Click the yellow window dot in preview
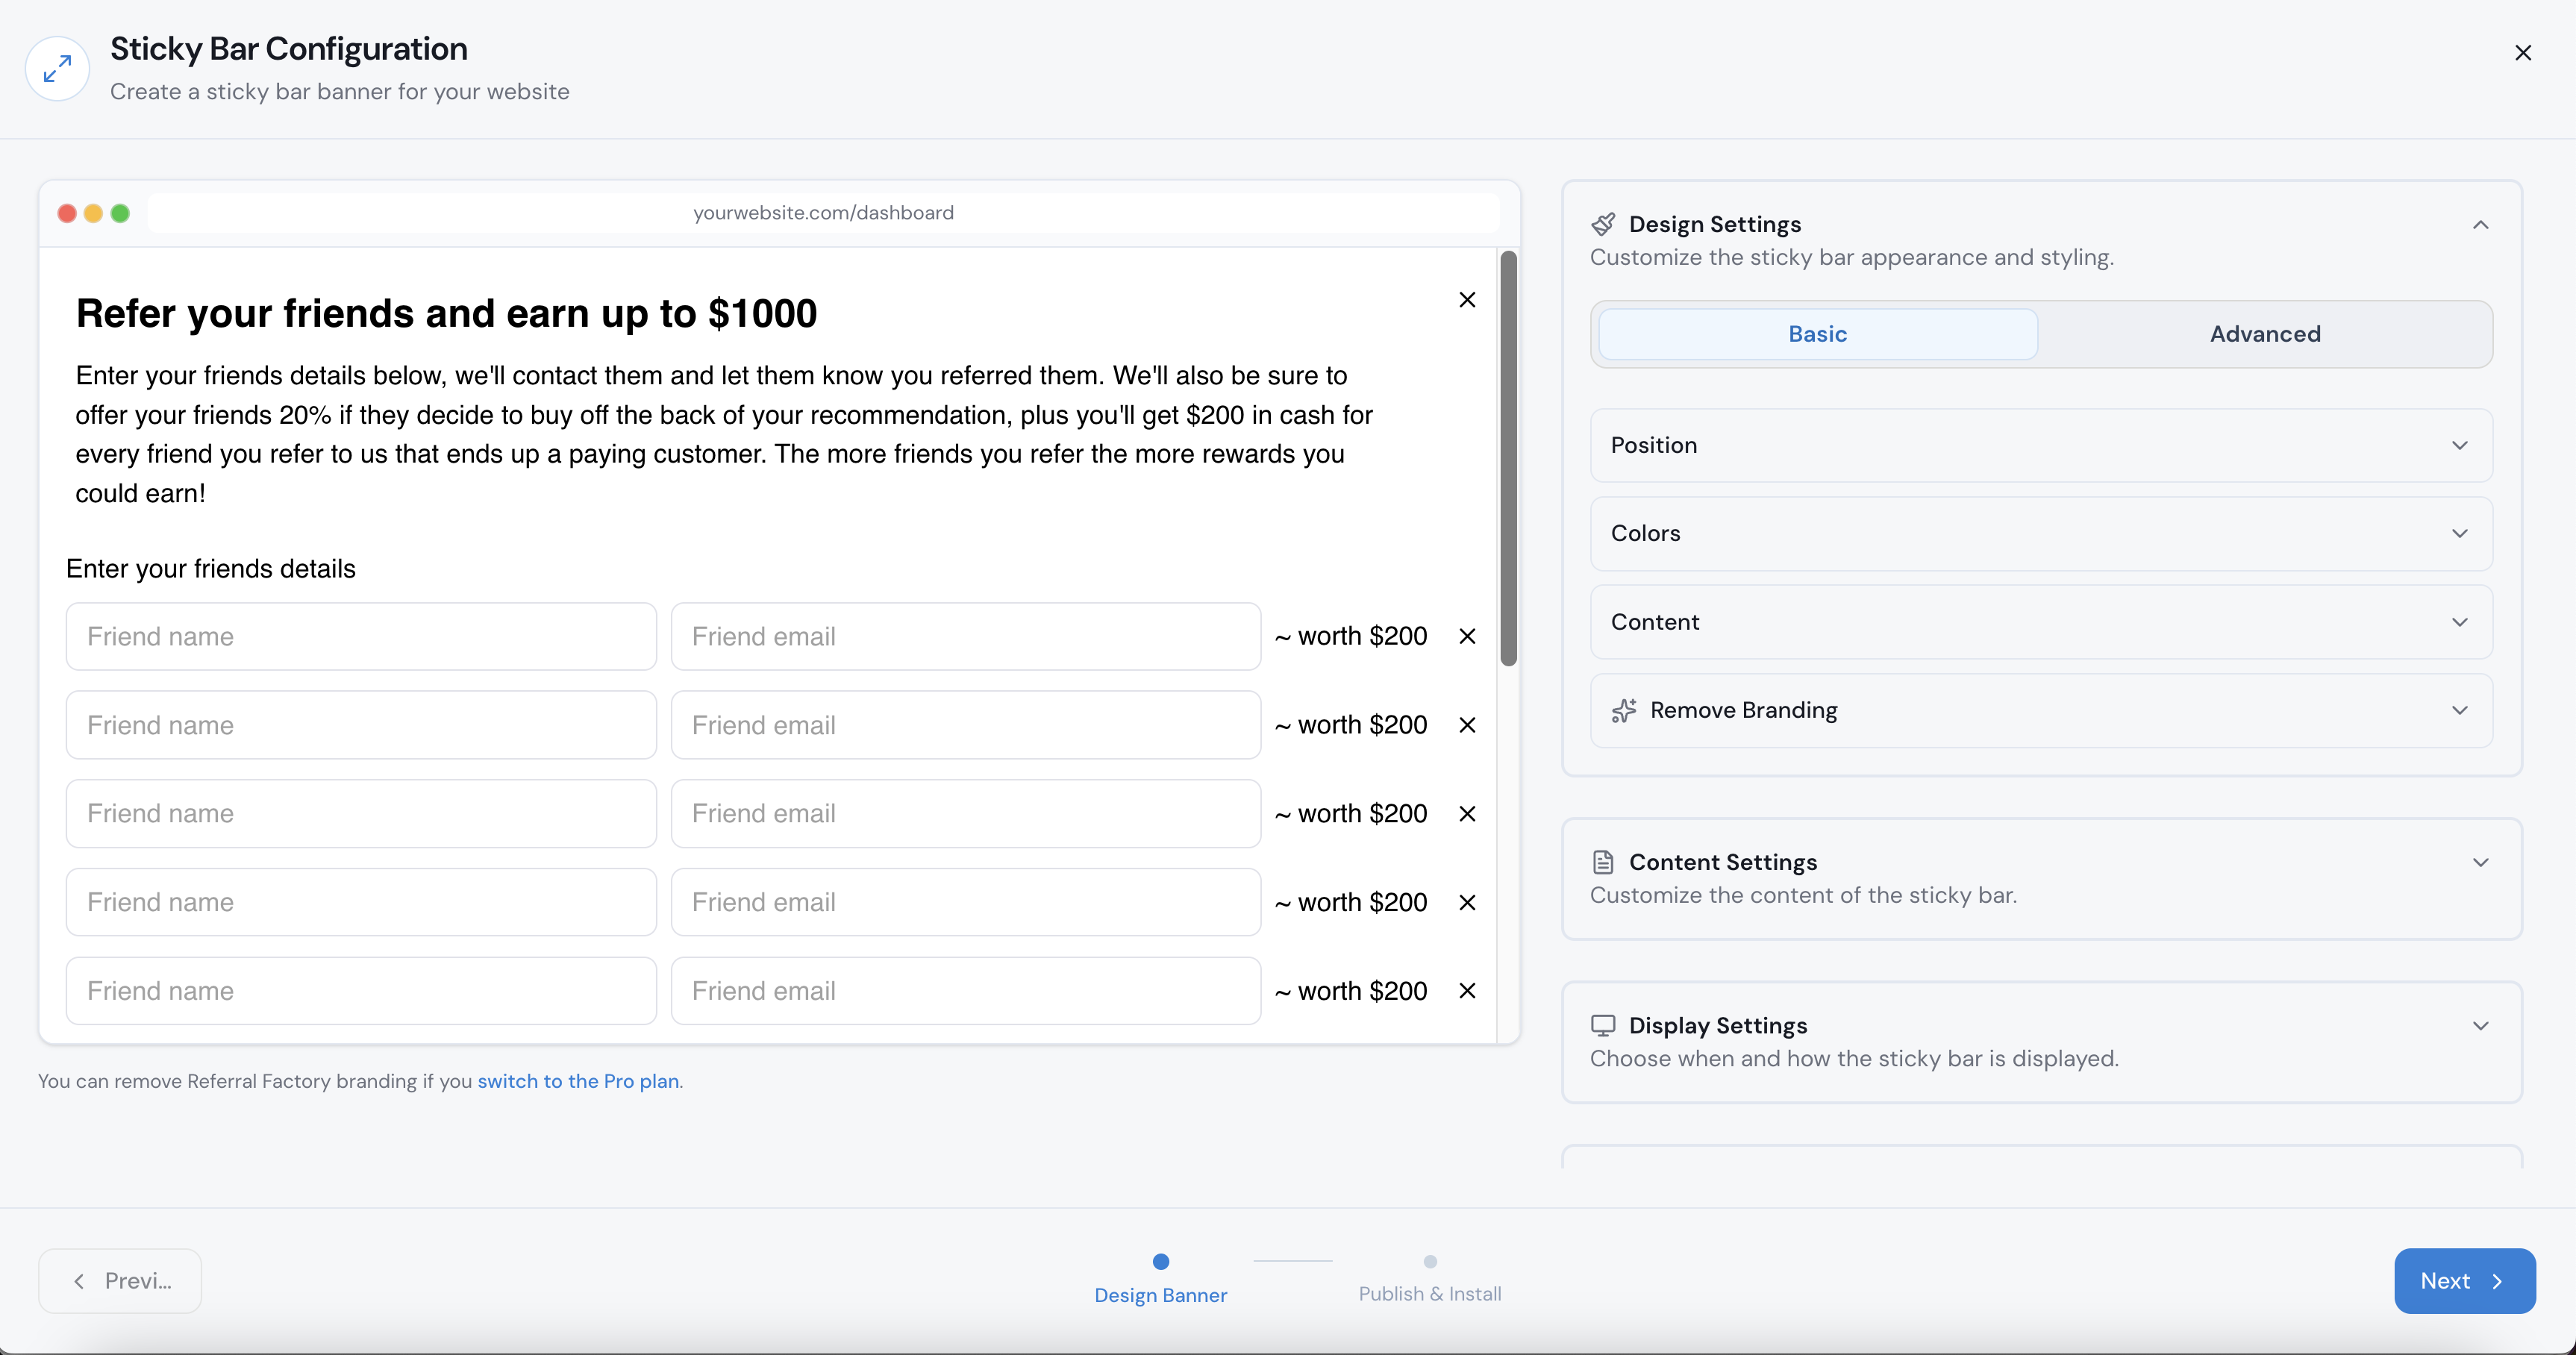 tap(93, 213)
